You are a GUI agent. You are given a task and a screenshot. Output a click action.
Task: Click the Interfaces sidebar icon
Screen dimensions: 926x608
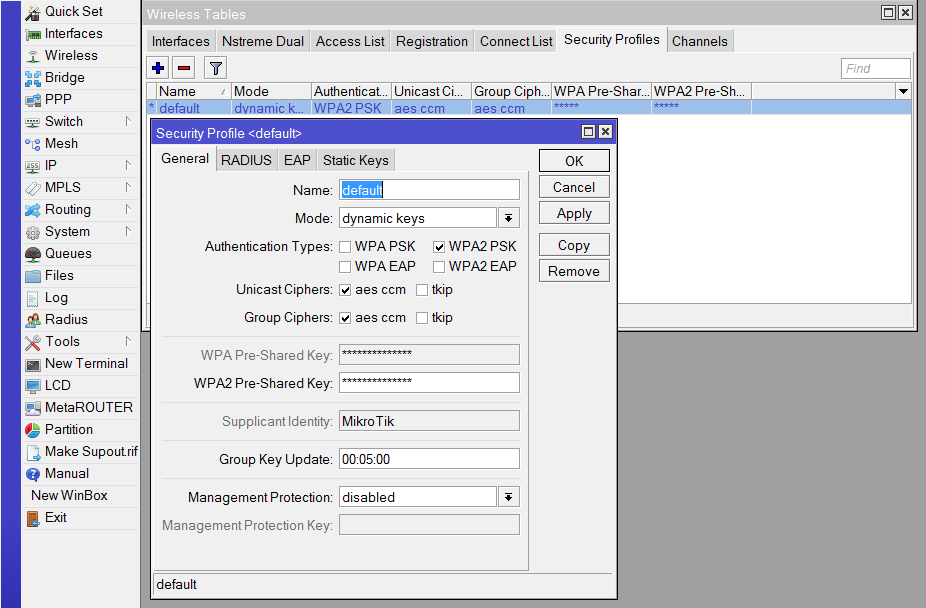click(33, 34)
